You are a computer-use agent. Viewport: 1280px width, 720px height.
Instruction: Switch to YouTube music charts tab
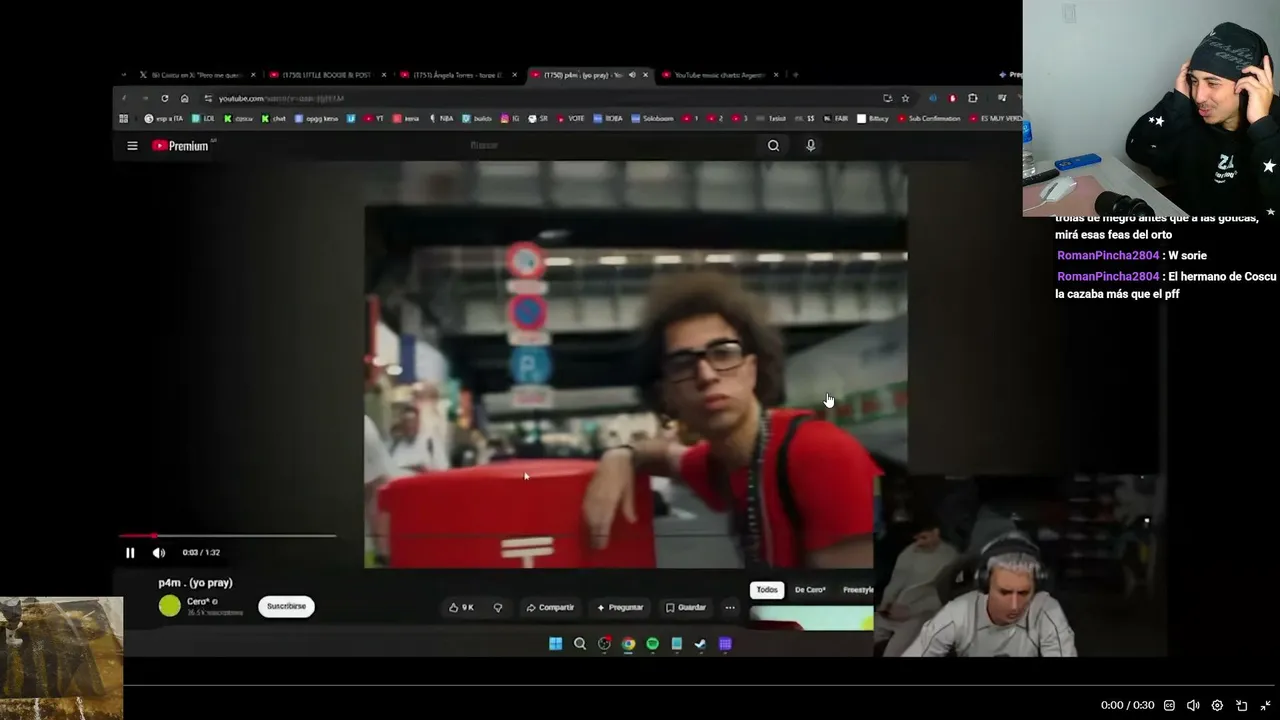(x=721, y=75)
